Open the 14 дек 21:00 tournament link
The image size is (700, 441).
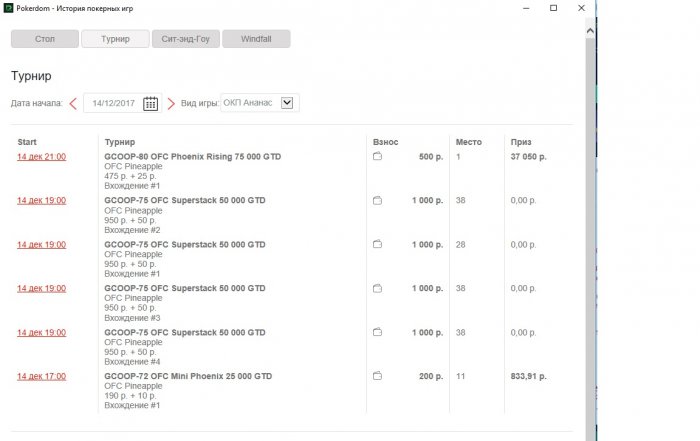[x=42, y=157]
